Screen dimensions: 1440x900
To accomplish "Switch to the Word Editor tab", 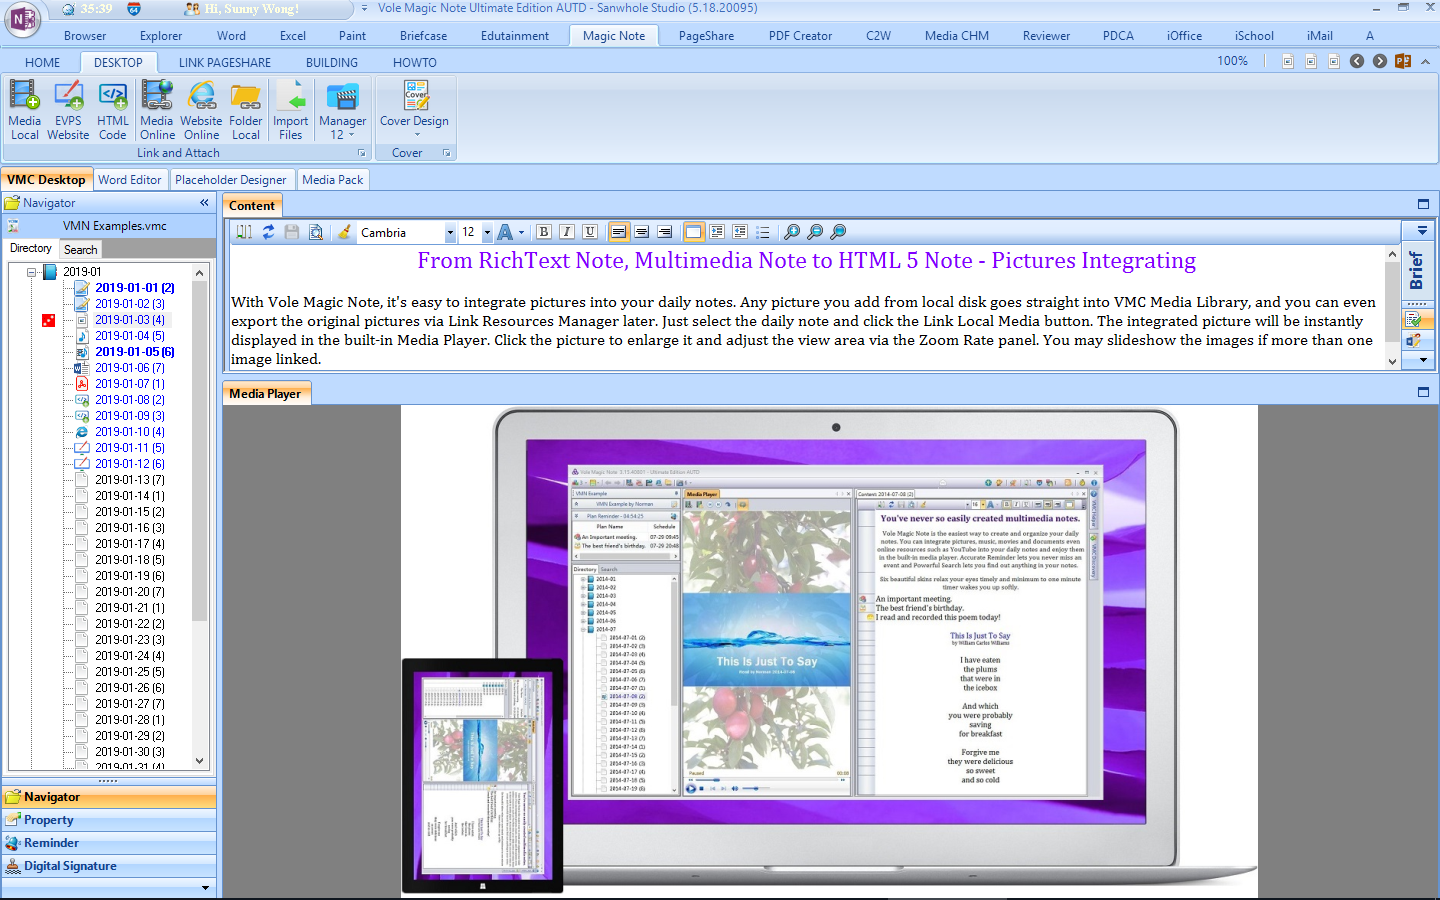I will (x=130, y=180).
